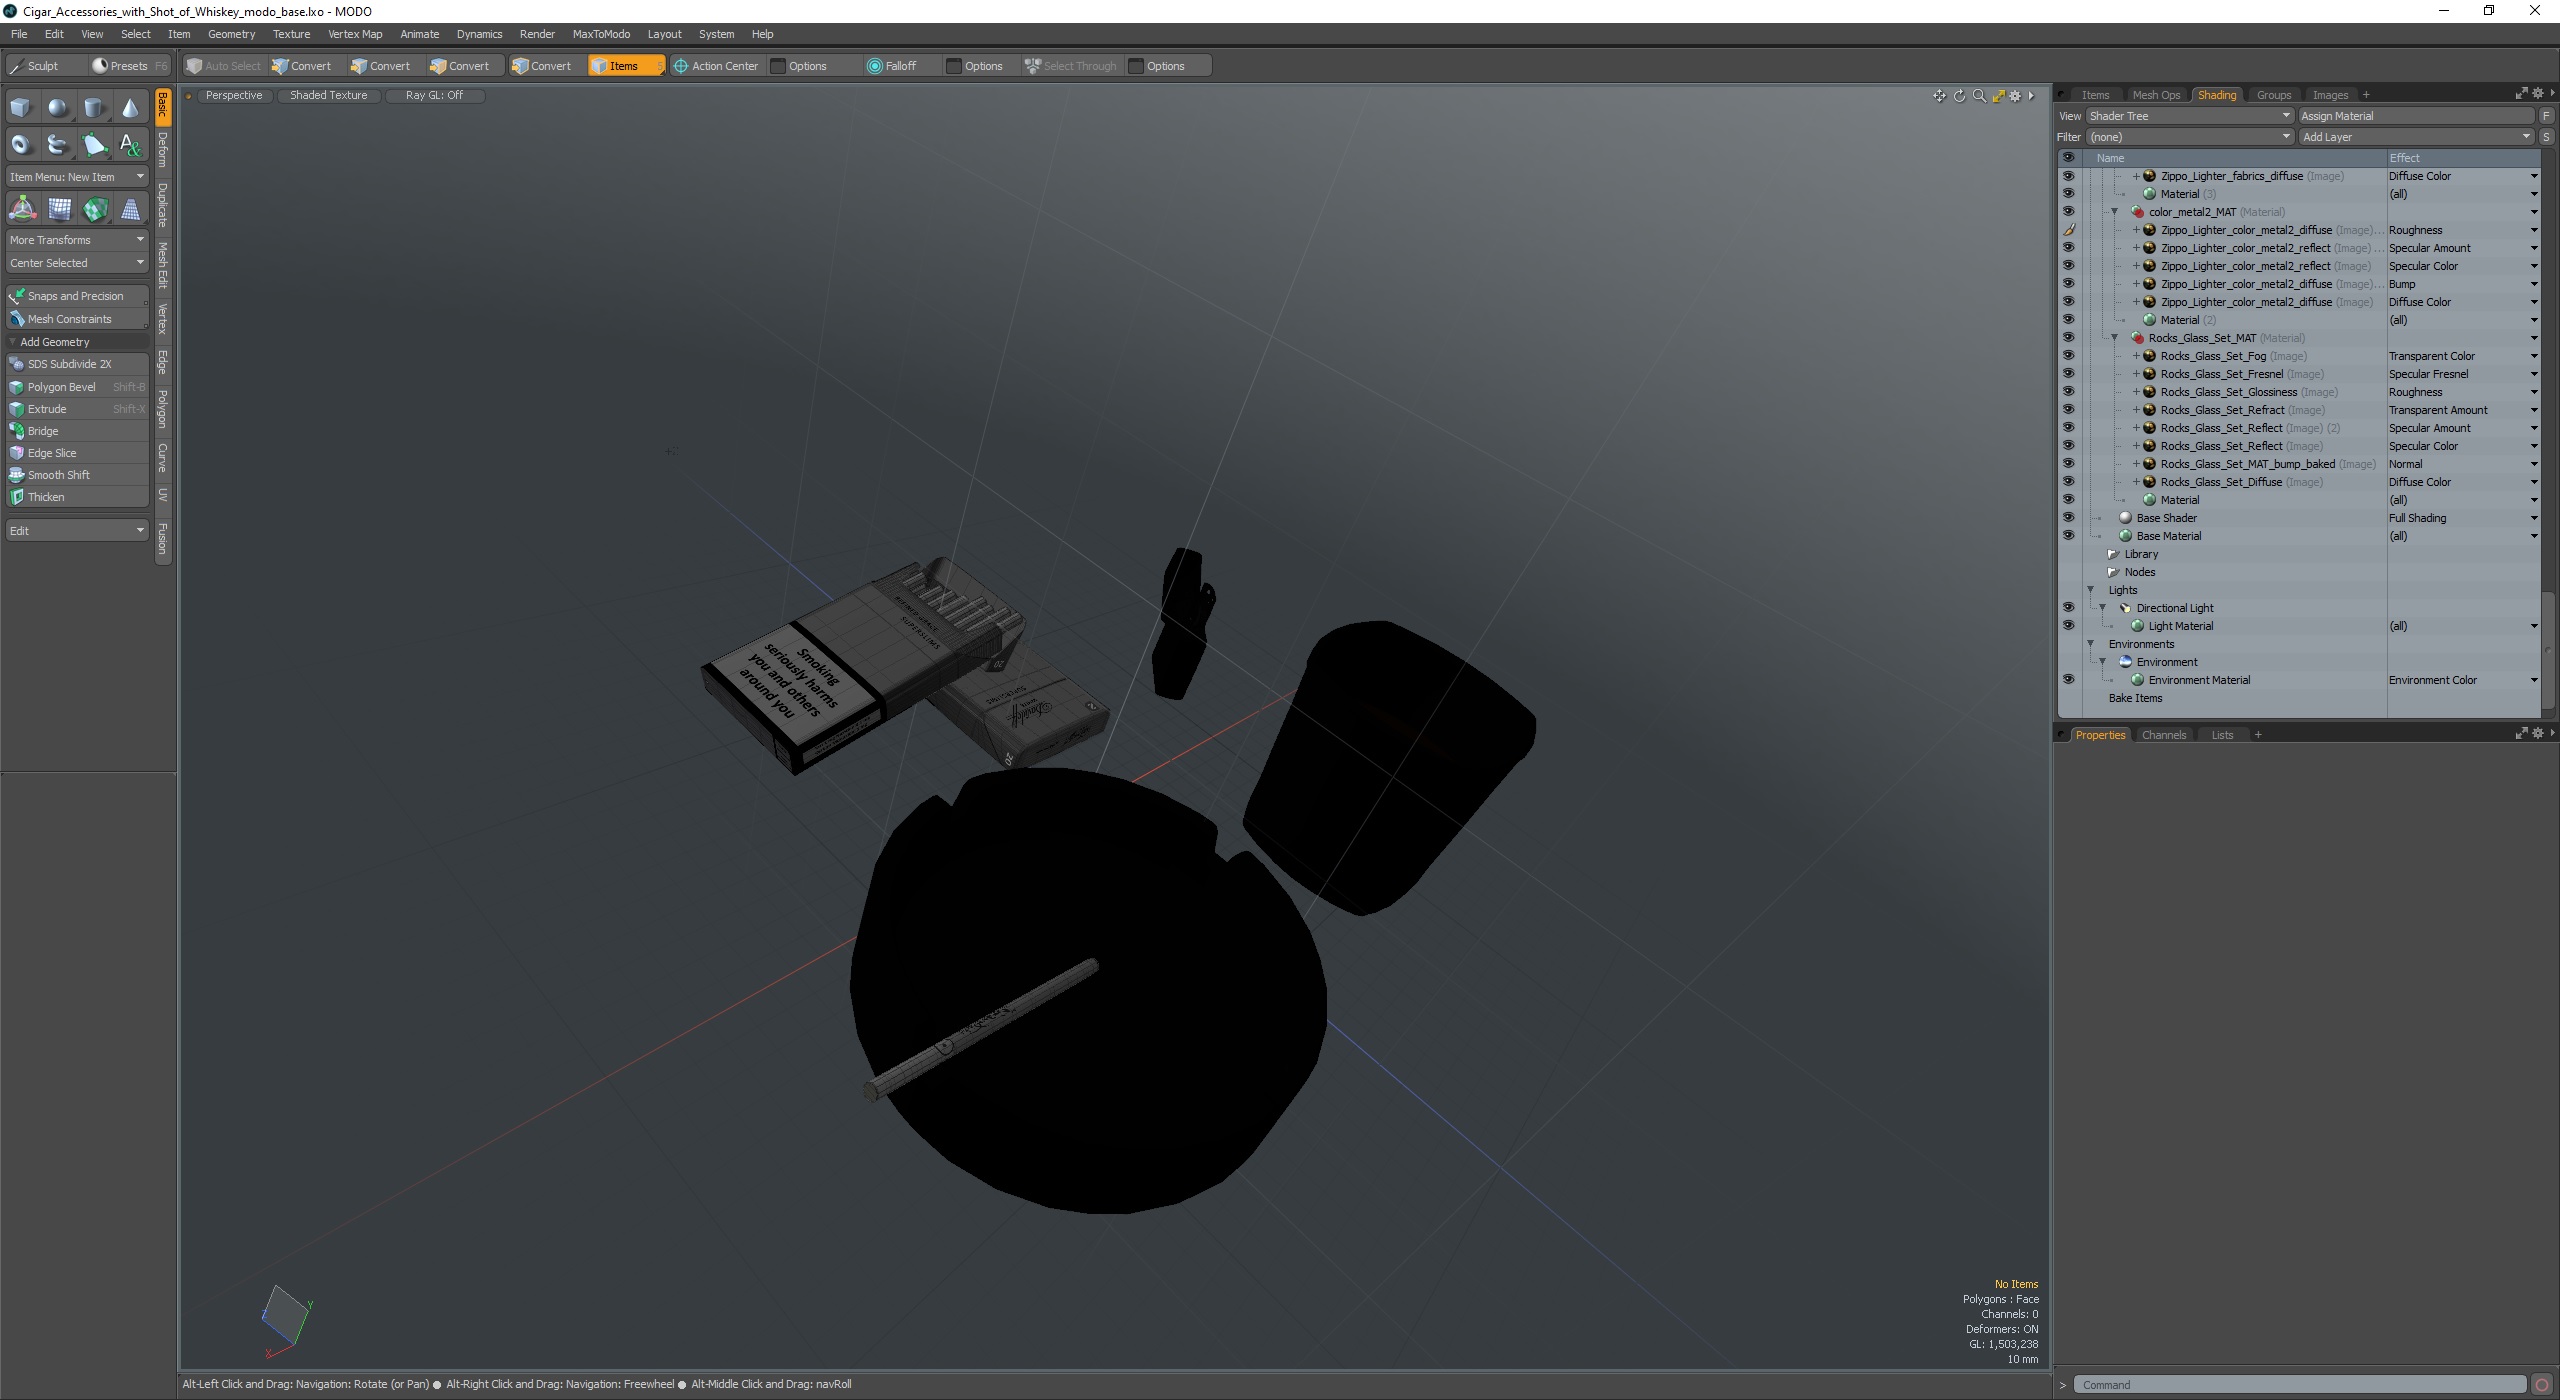Select the Cone primitive tool
2560x1400 pixels.
click(x=131, y=107)
